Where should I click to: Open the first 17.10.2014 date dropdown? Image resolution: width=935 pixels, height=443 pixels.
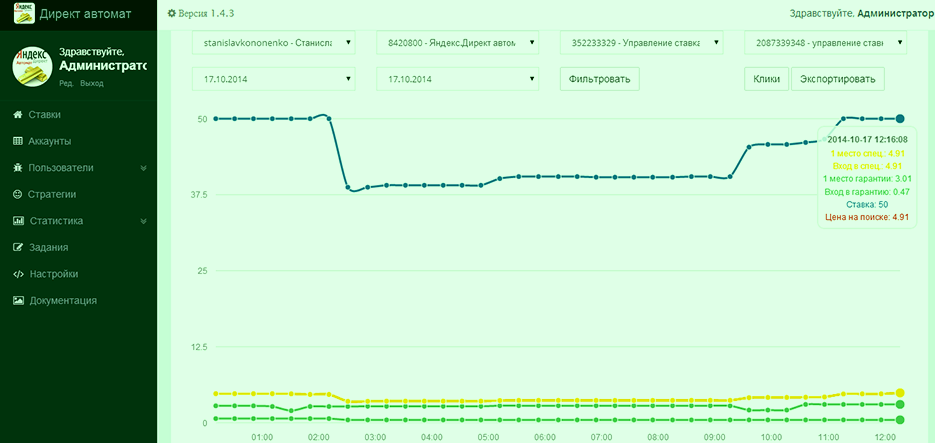coord(273,78)
